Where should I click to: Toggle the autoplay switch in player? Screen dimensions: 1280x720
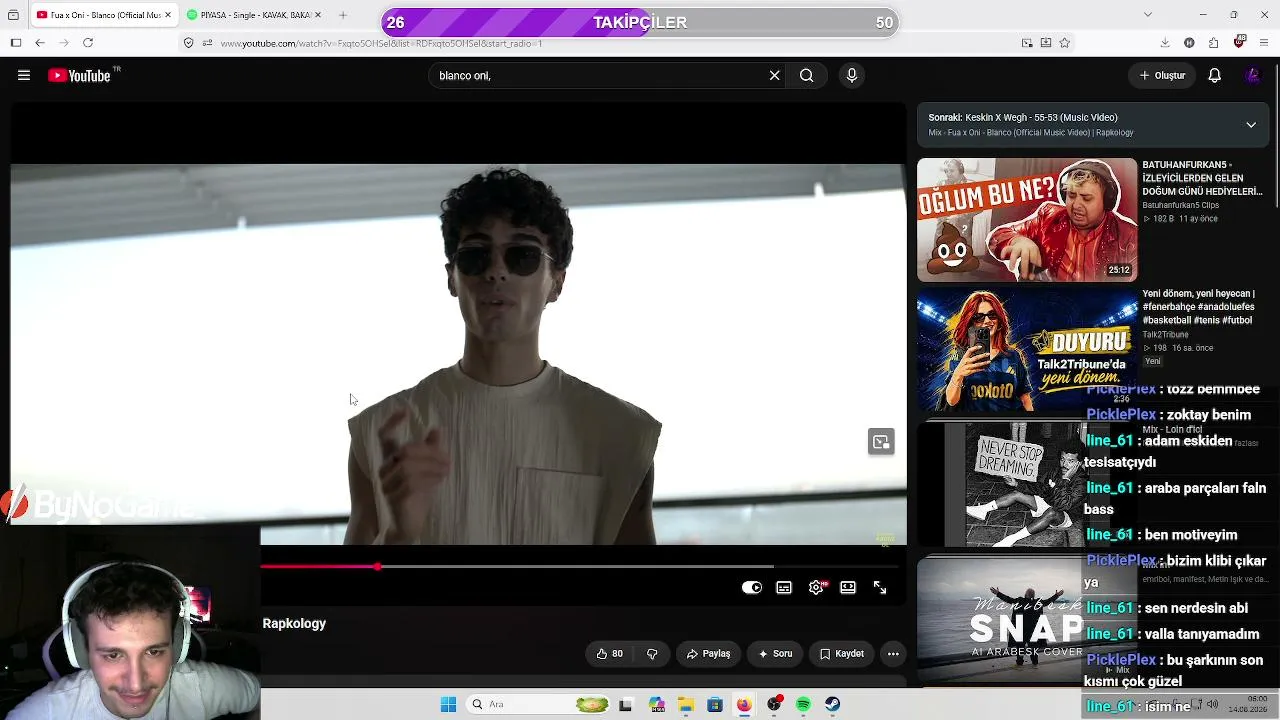(752, 588)
